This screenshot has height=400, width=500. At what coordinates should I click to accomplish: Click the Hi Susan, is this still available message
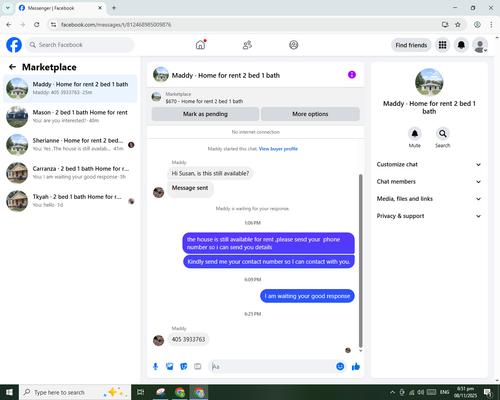click(210, 173)
